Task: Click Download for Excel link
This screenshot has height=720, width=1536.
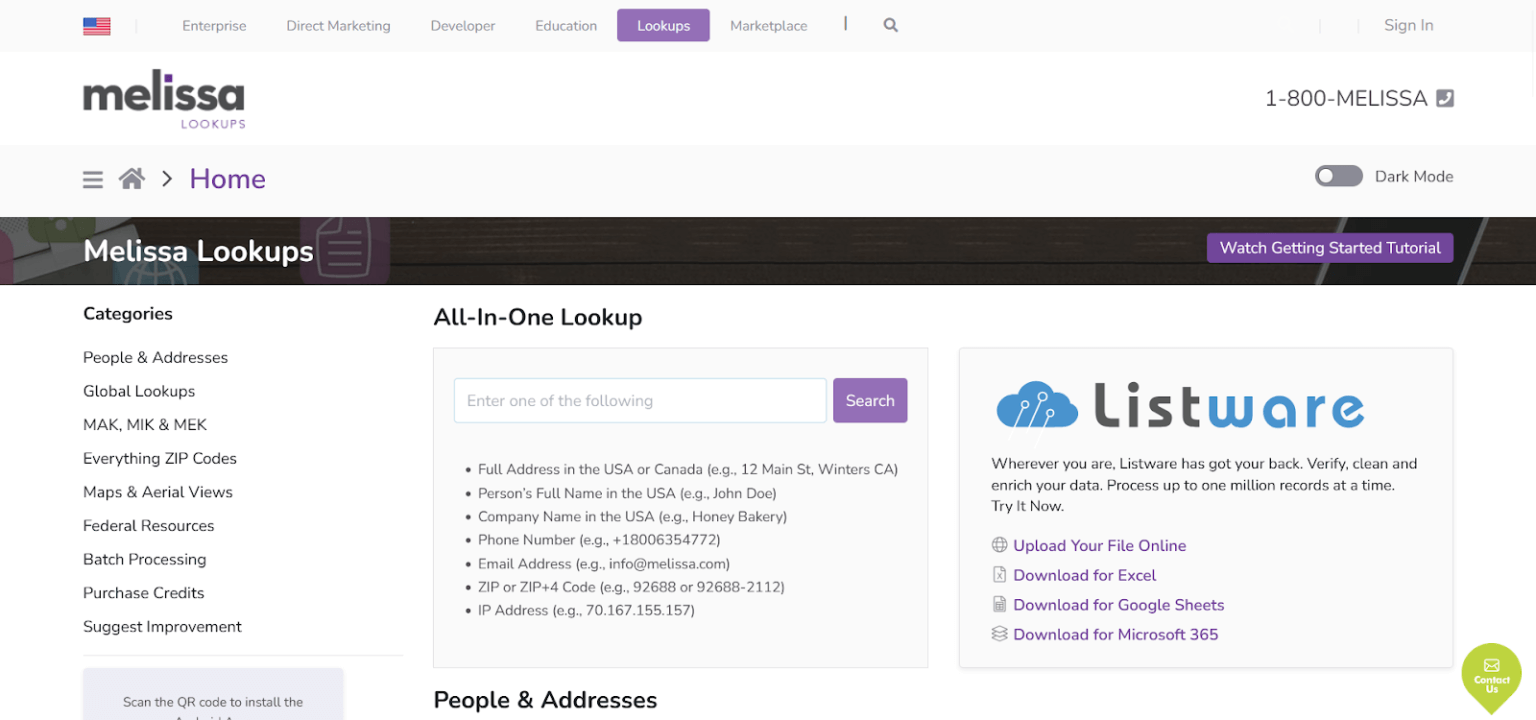Action: [x=1084, y=575]
